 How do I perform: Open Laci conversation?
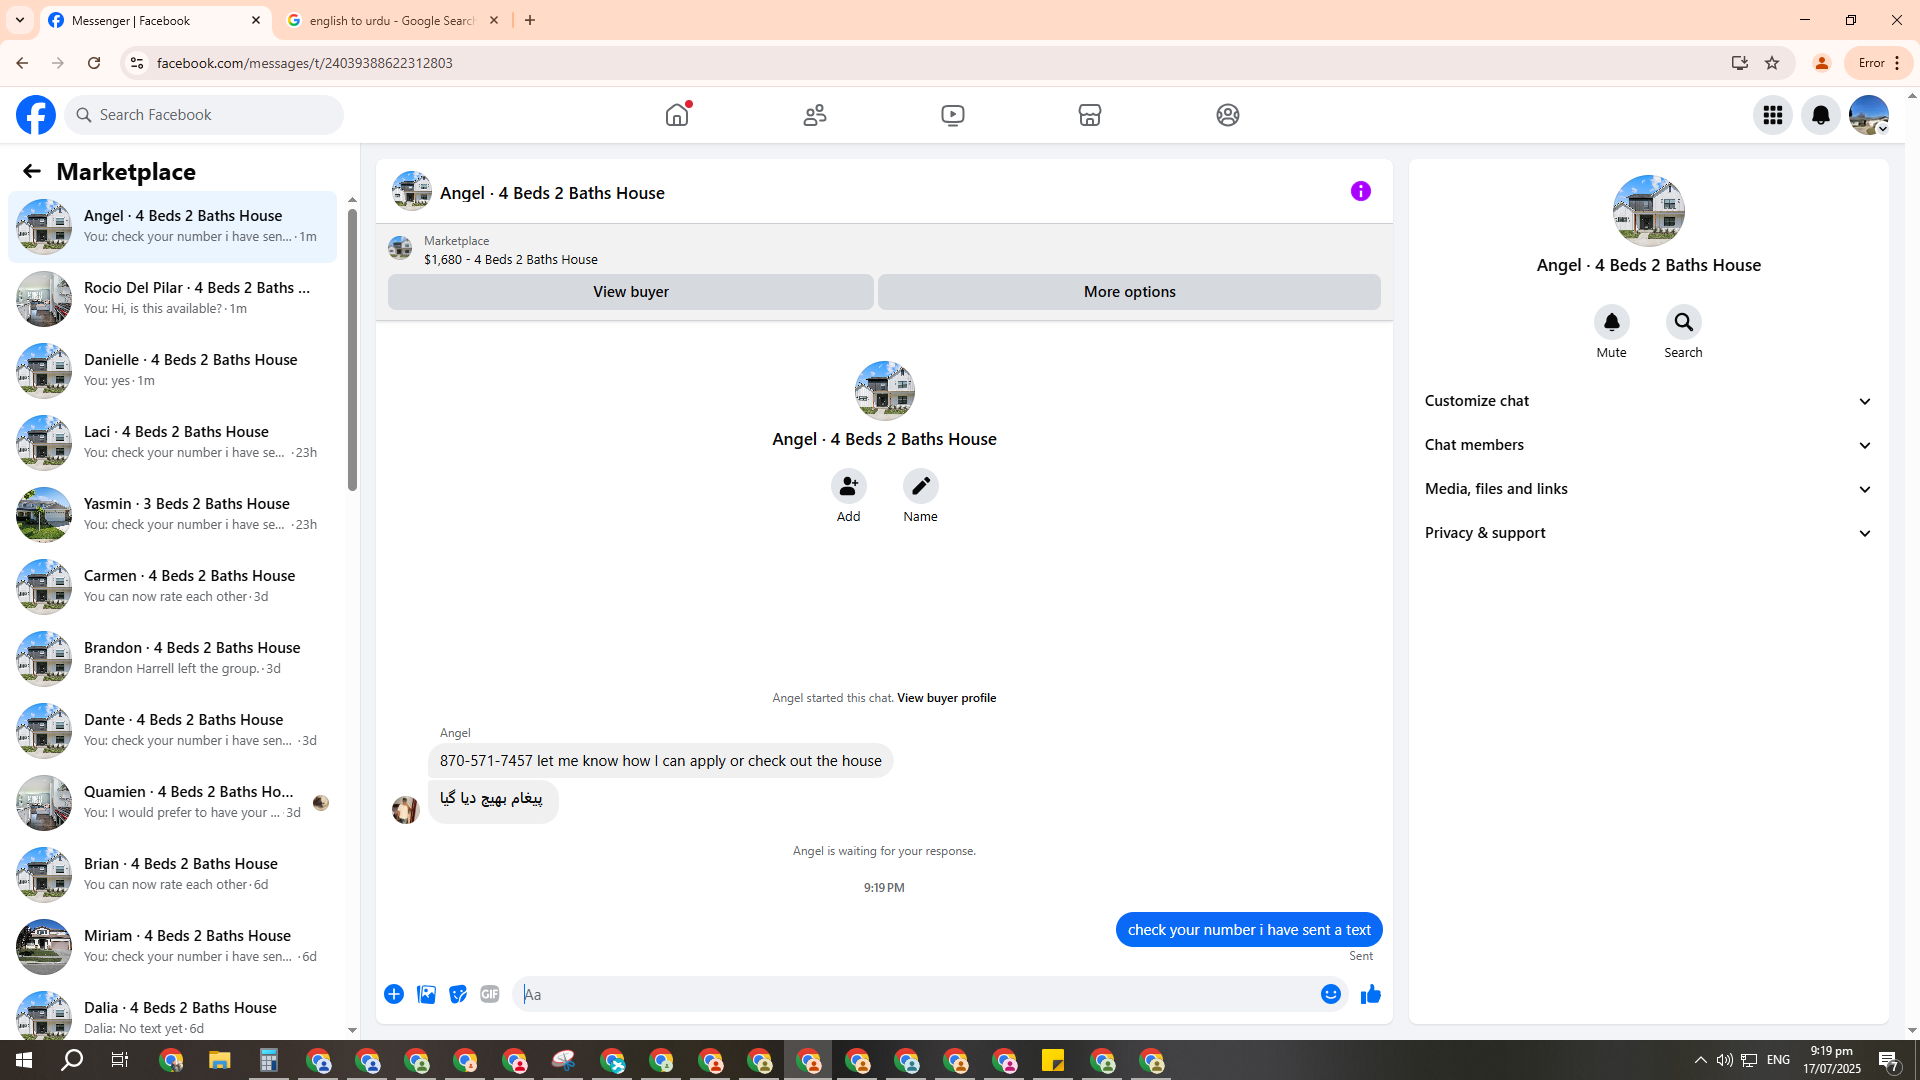pos(172,443)
